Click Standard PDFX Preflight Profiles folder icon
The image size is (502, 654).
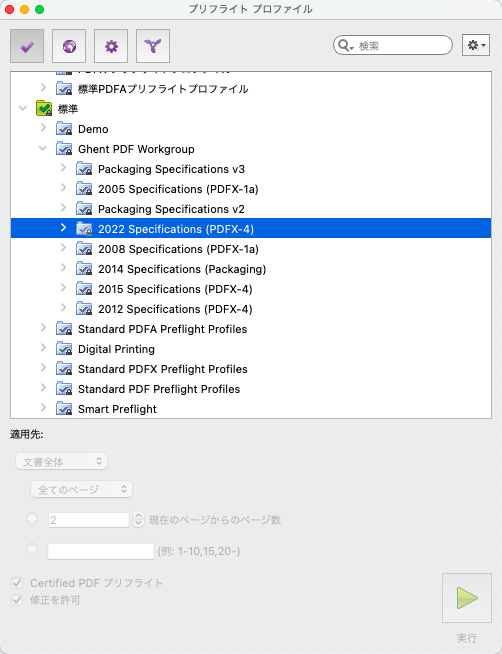(64, 369)
